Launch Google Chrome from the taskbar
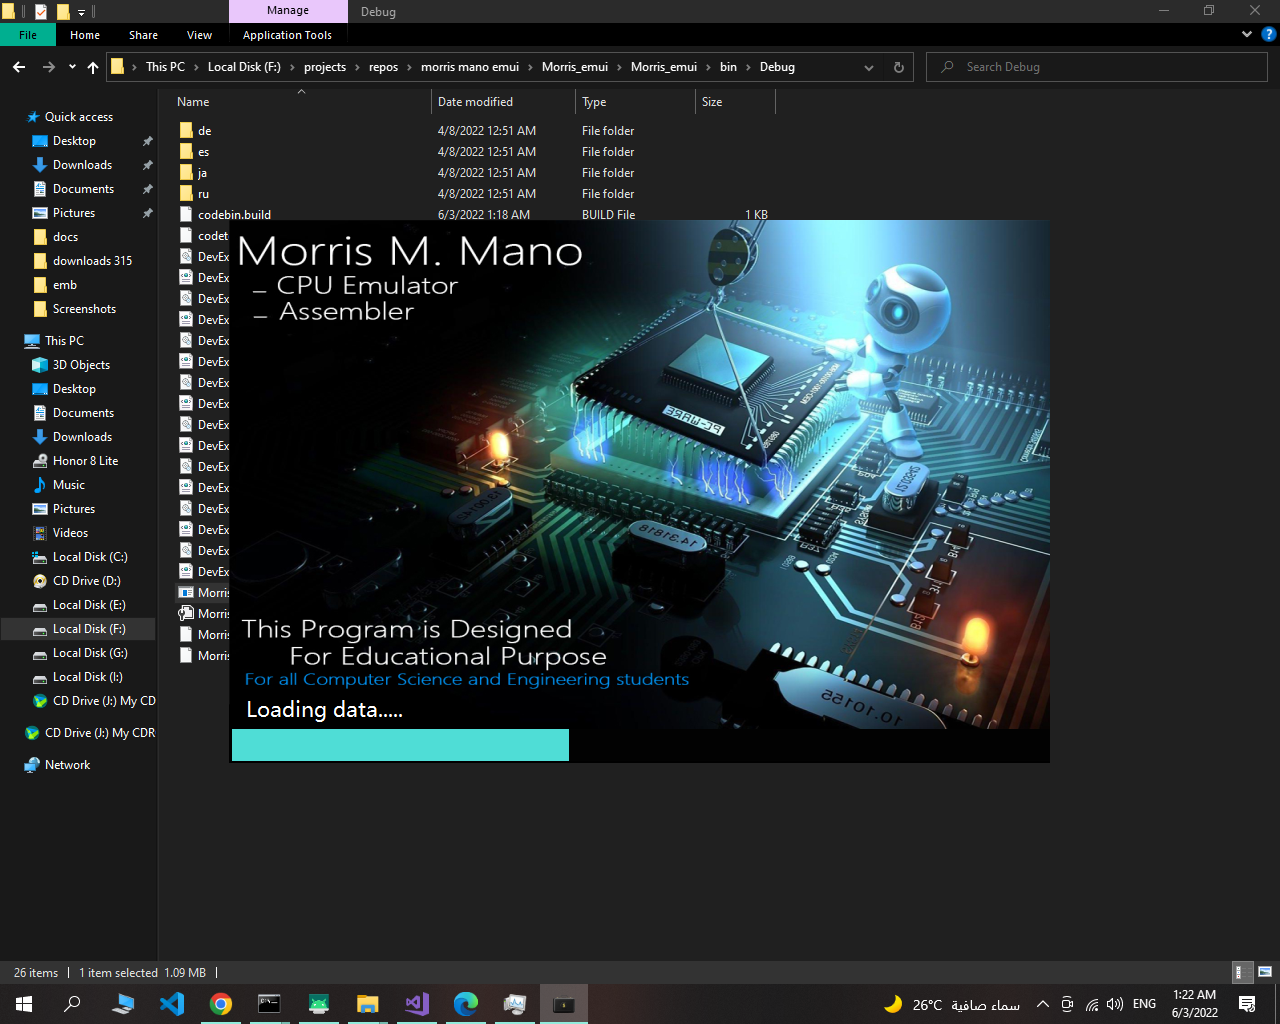Viewport: 1280px width, 1024px height. (x=221, y=1003)
